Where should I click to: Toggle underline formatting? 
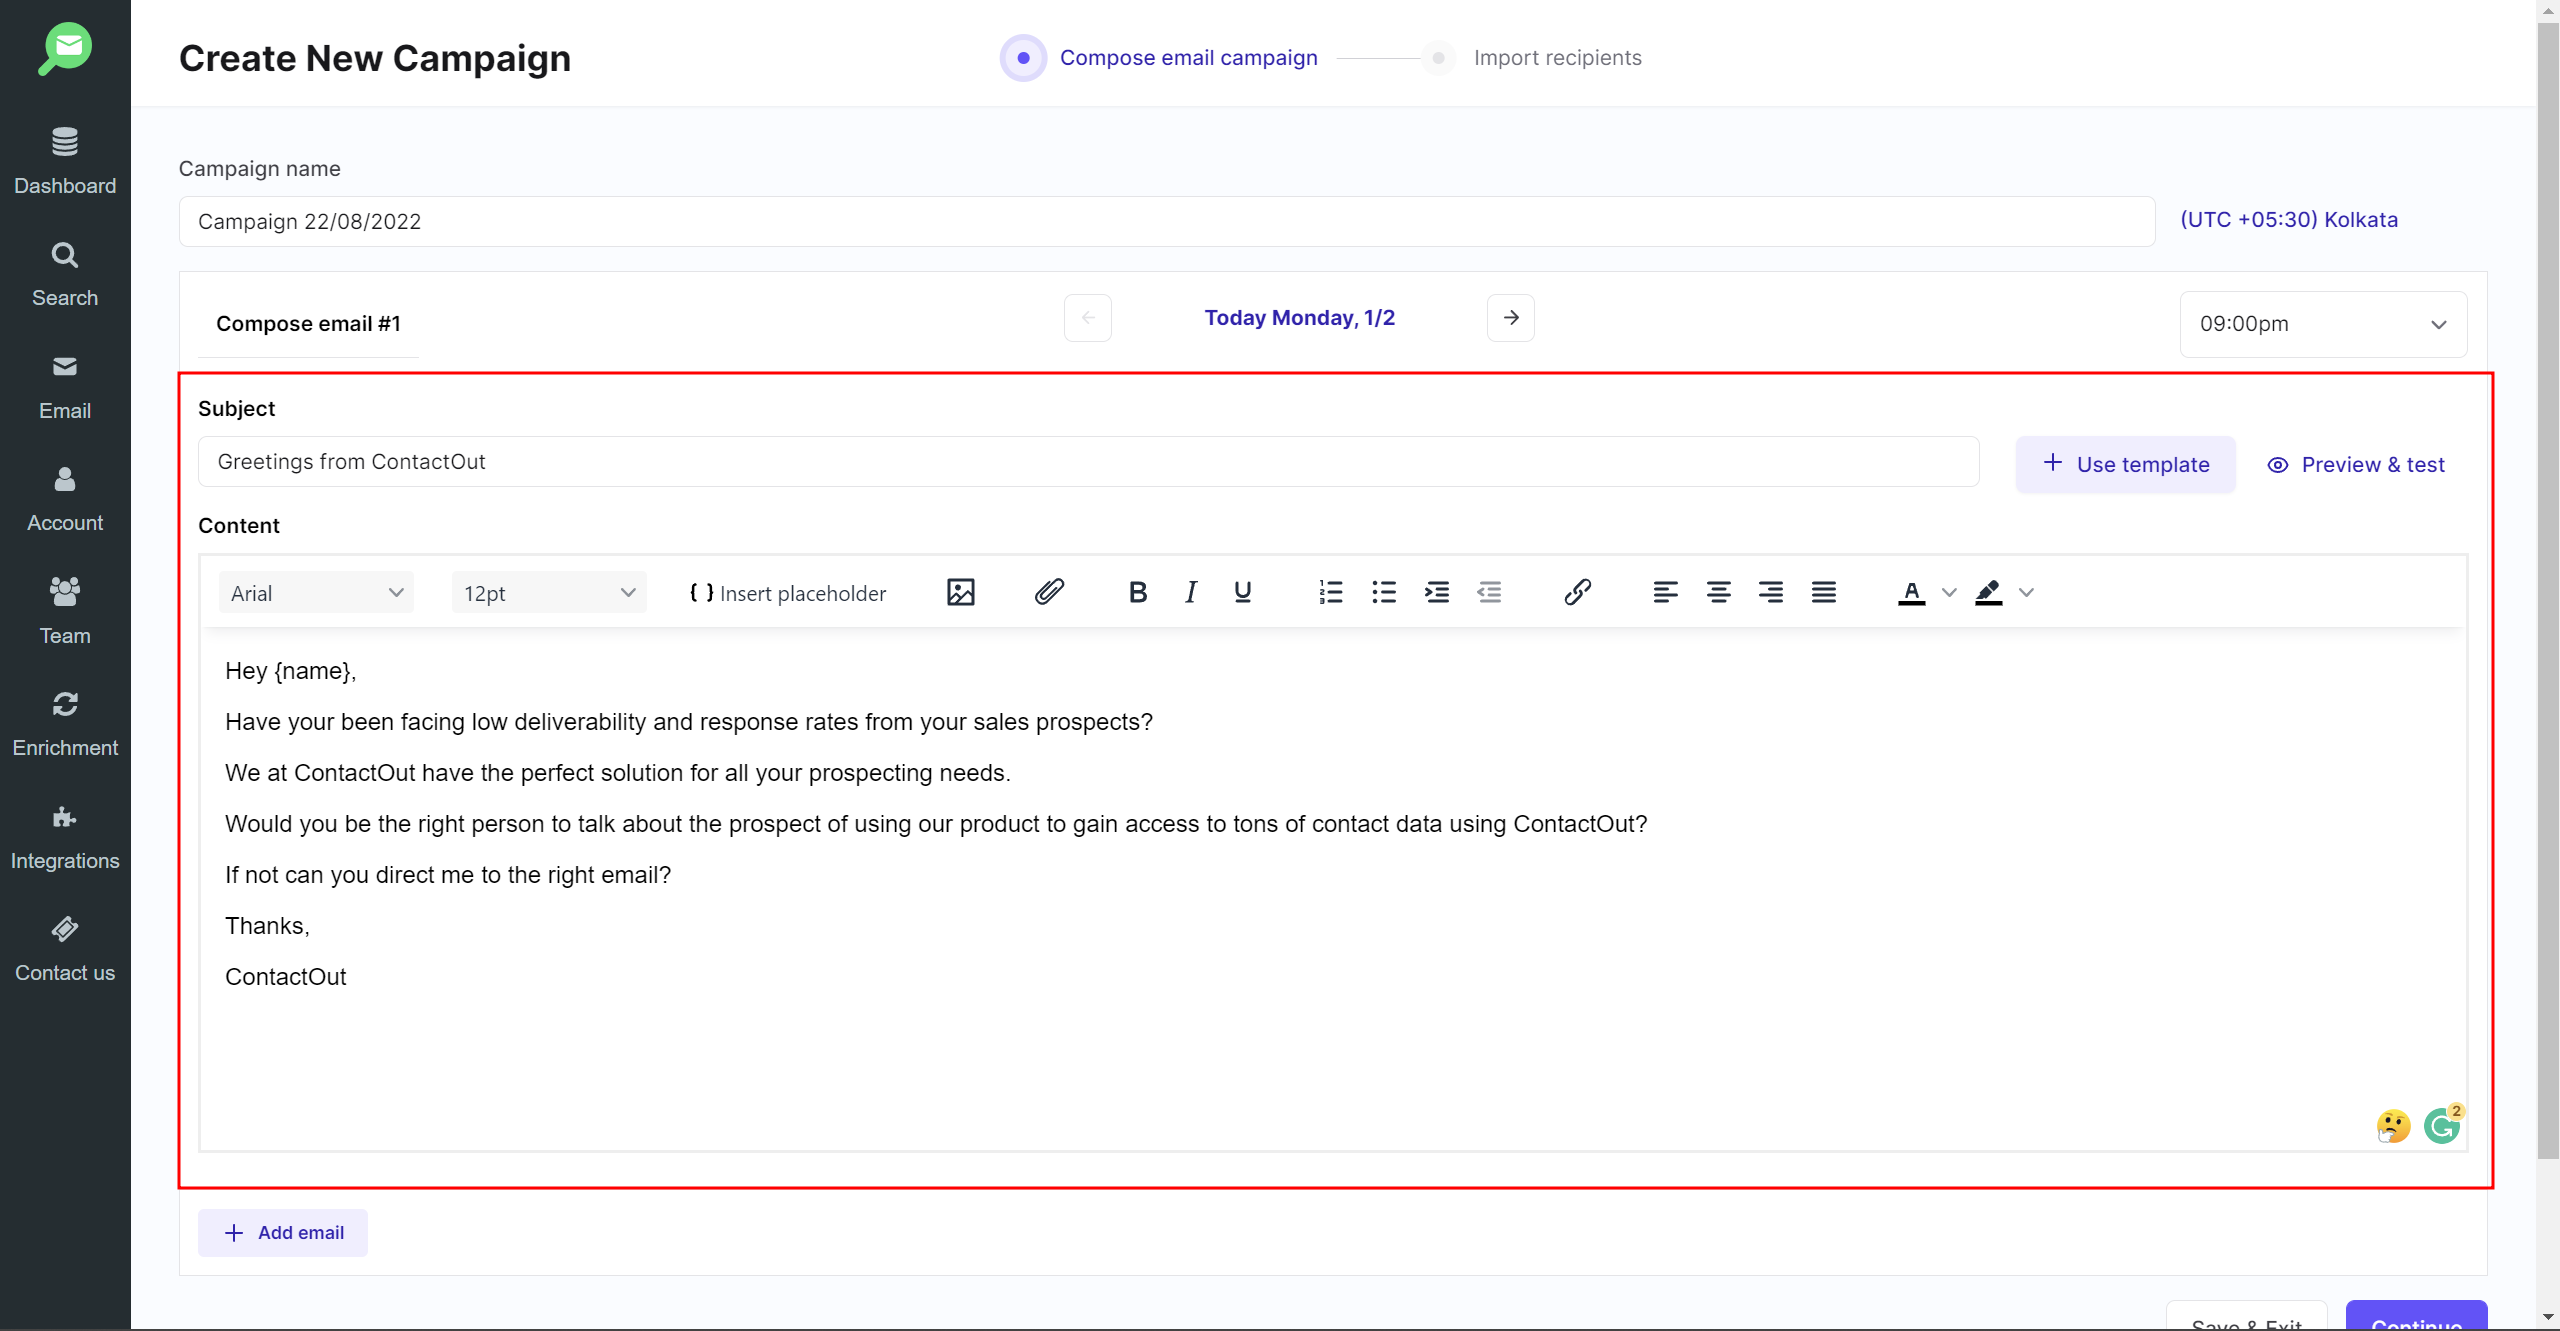click(x=1243, y=593)
